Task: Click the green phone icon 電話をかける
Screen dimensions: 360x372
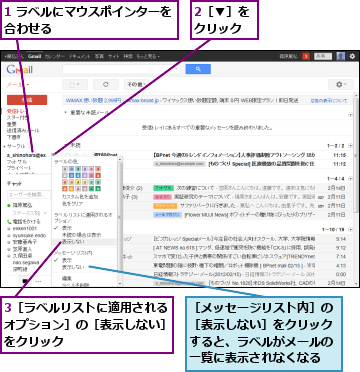Action: click(x=9, y=221)
